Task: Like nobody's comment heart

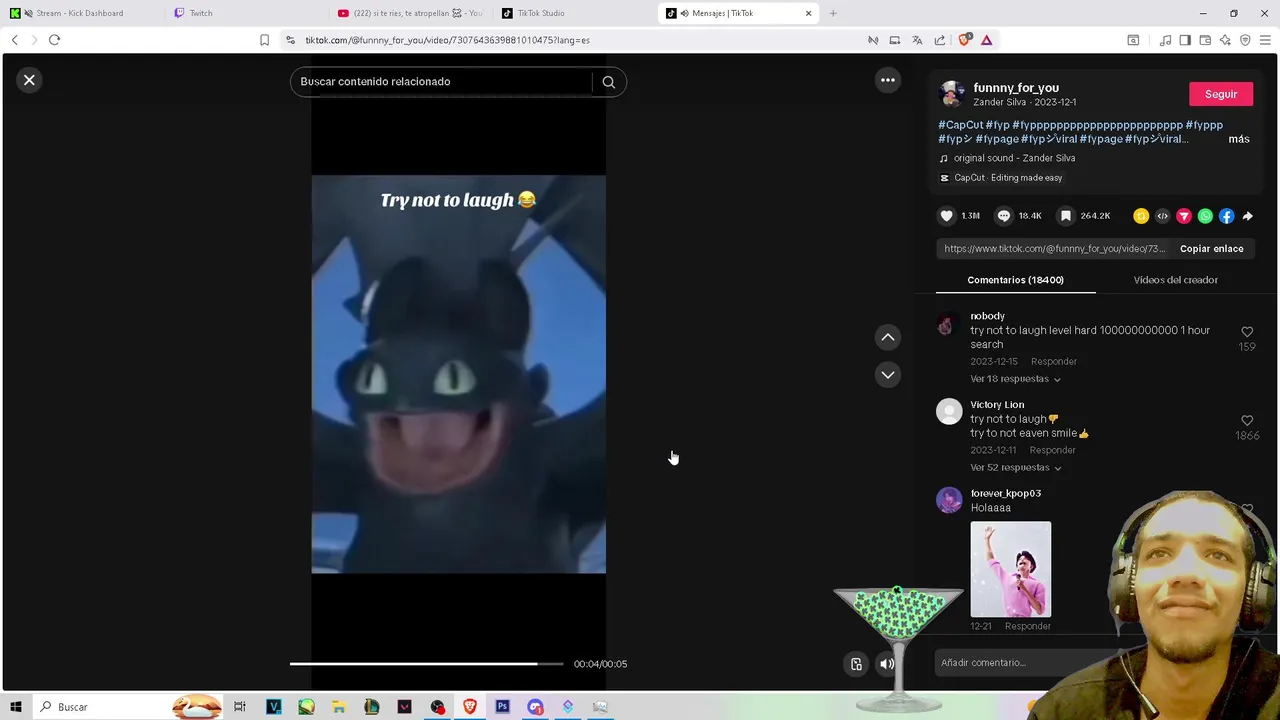Action: coord(1247,332)
